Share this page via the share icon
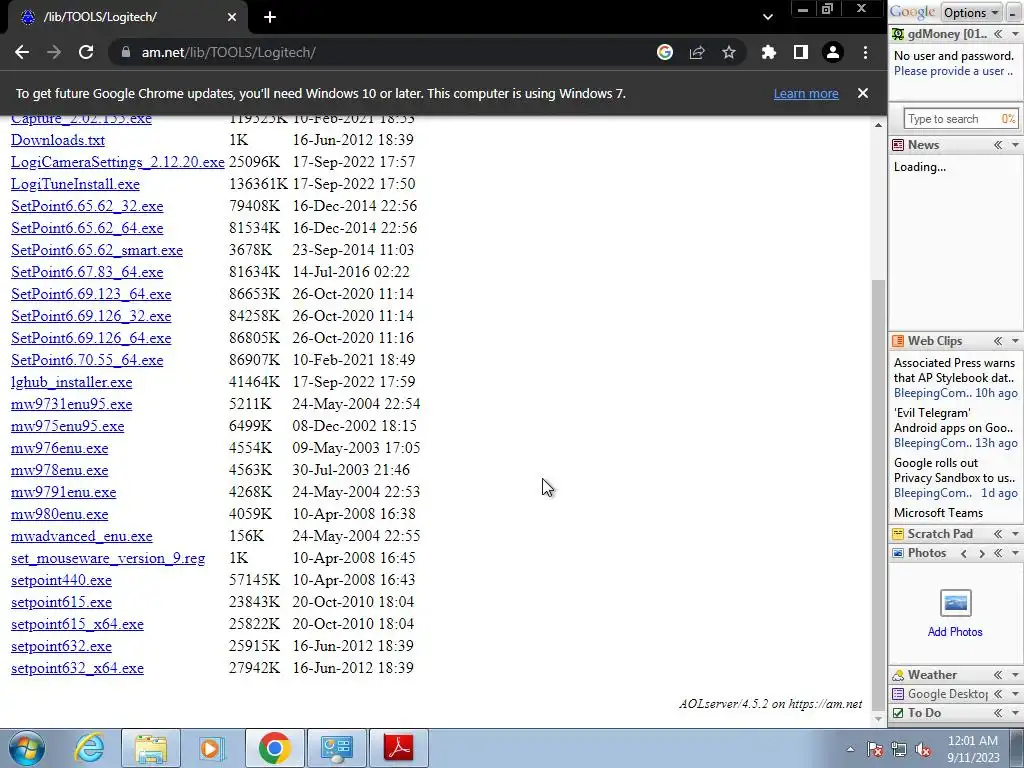The height and width of the screenshot is (768, 1024). (697, 52)
